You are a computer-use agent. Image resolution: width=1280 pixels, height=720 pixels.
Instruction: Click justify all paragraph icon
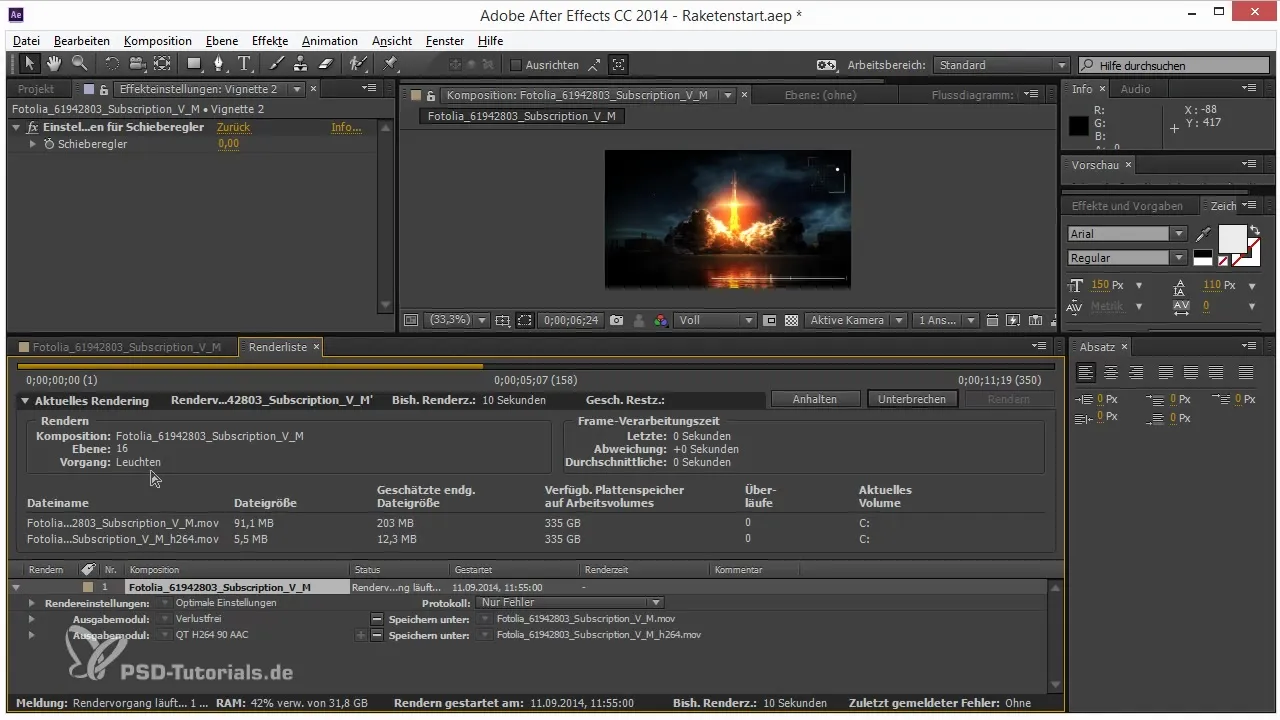1246,372
